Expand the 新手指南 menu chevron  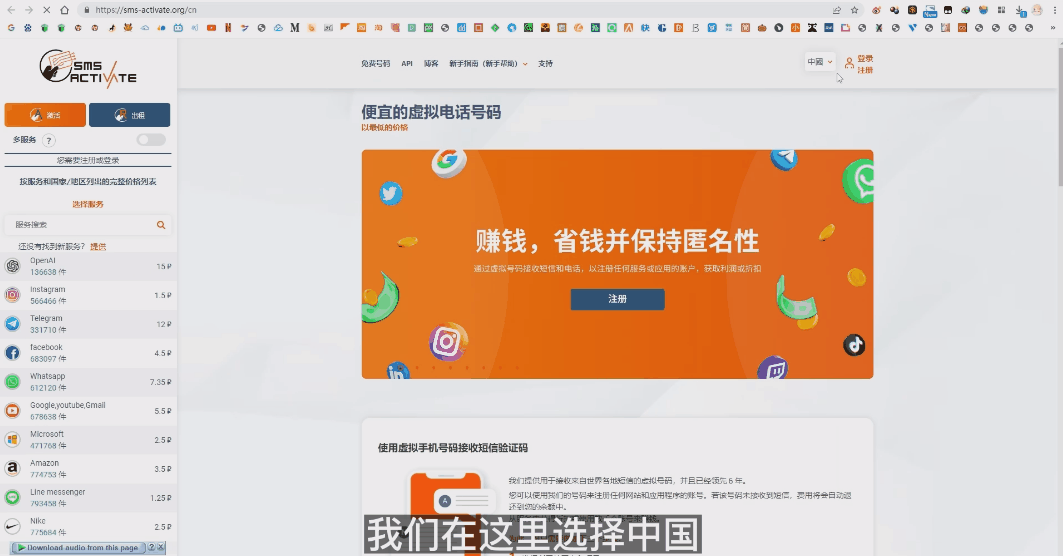(525, 64)
